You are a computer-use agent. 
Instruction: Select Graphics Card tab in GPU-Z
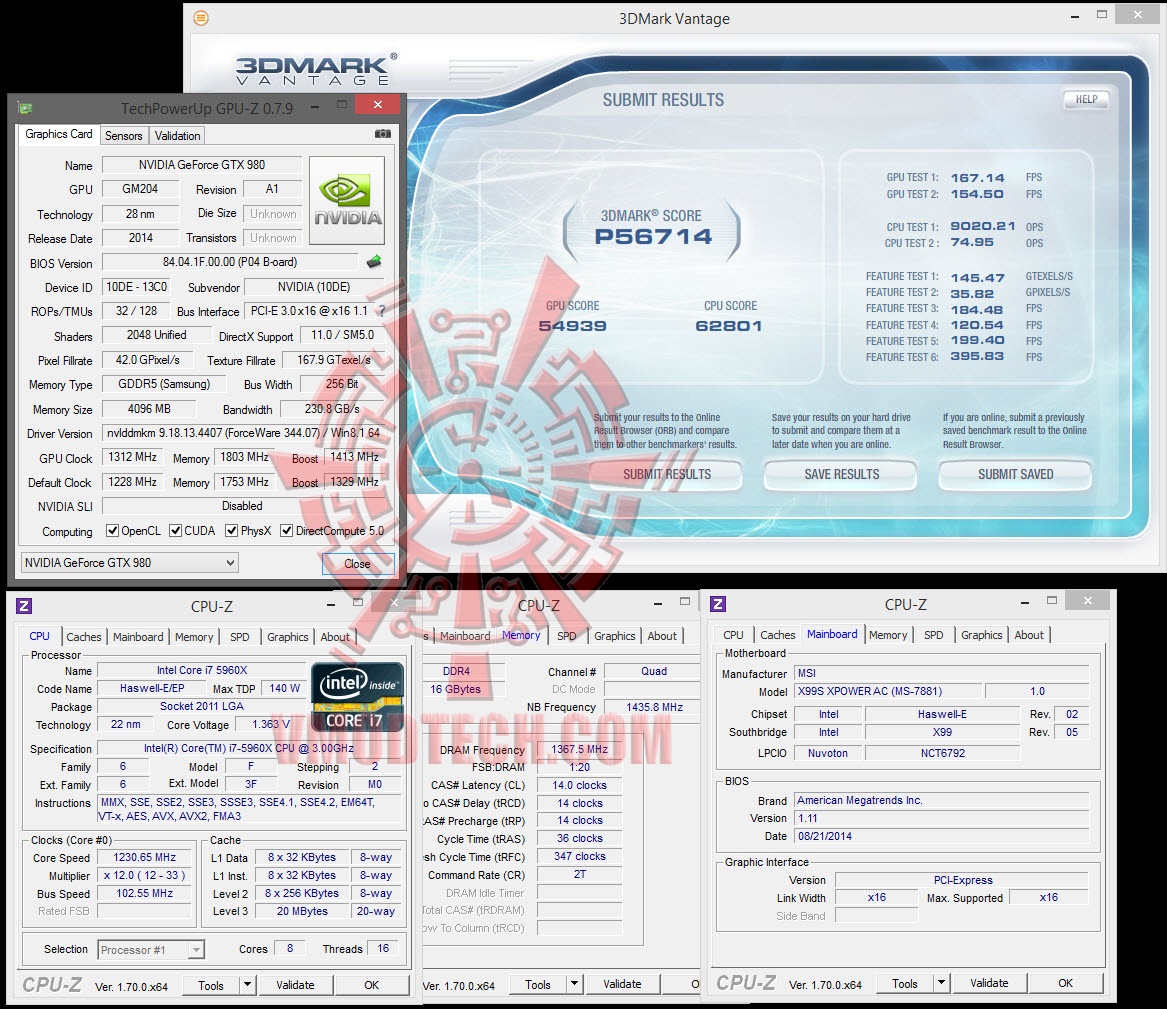(x=59, y=134)
